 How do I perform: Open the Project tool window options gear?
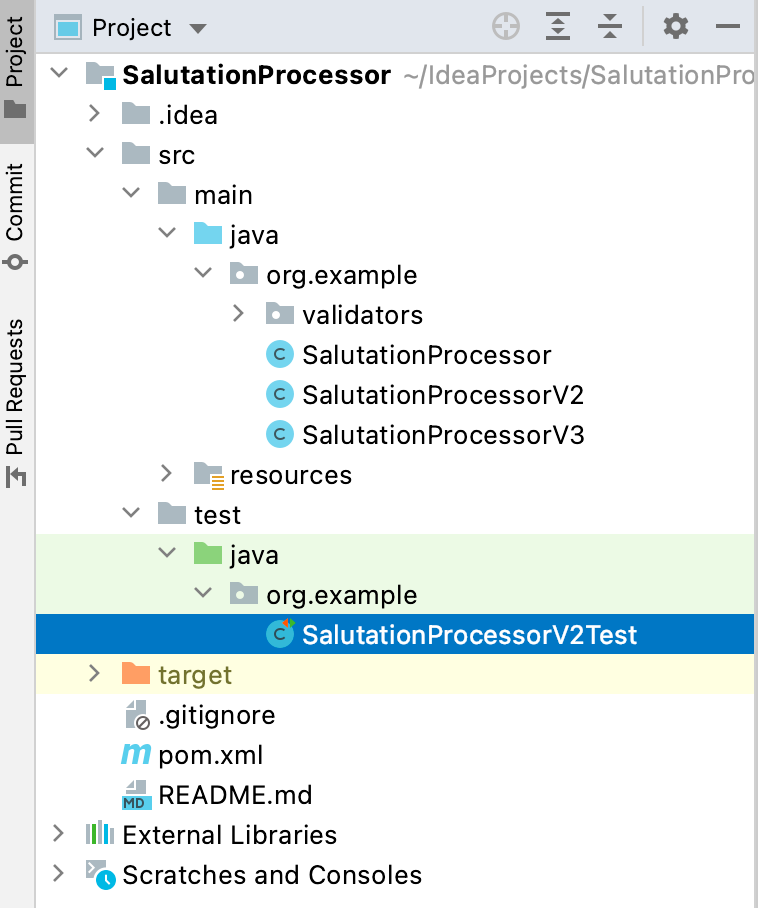click(675, 27)
